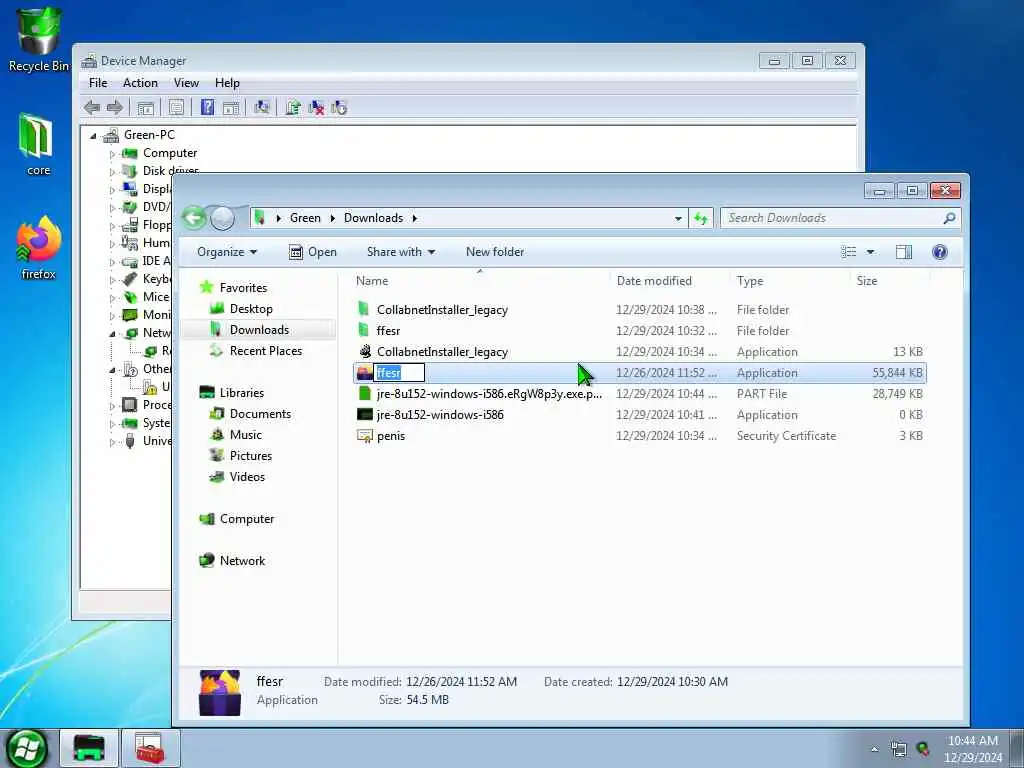
Task: Click the Type column header
Action: [x=790, y=281]
